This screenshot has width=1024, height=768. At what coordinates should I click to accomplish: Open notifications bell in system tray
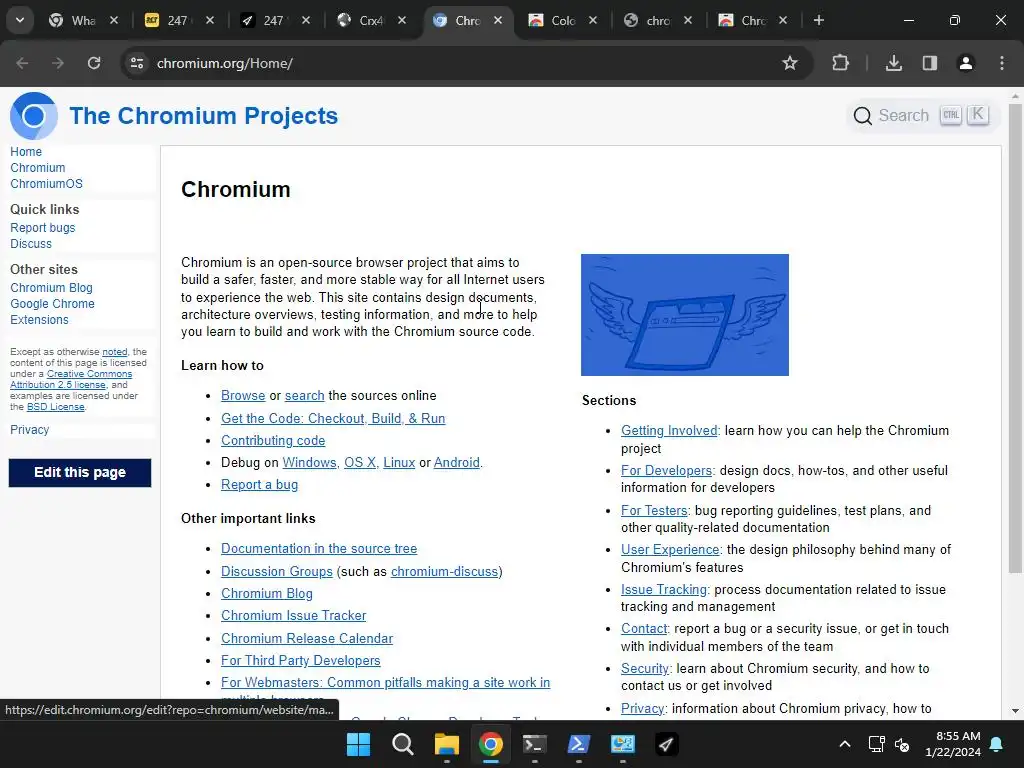997,744
